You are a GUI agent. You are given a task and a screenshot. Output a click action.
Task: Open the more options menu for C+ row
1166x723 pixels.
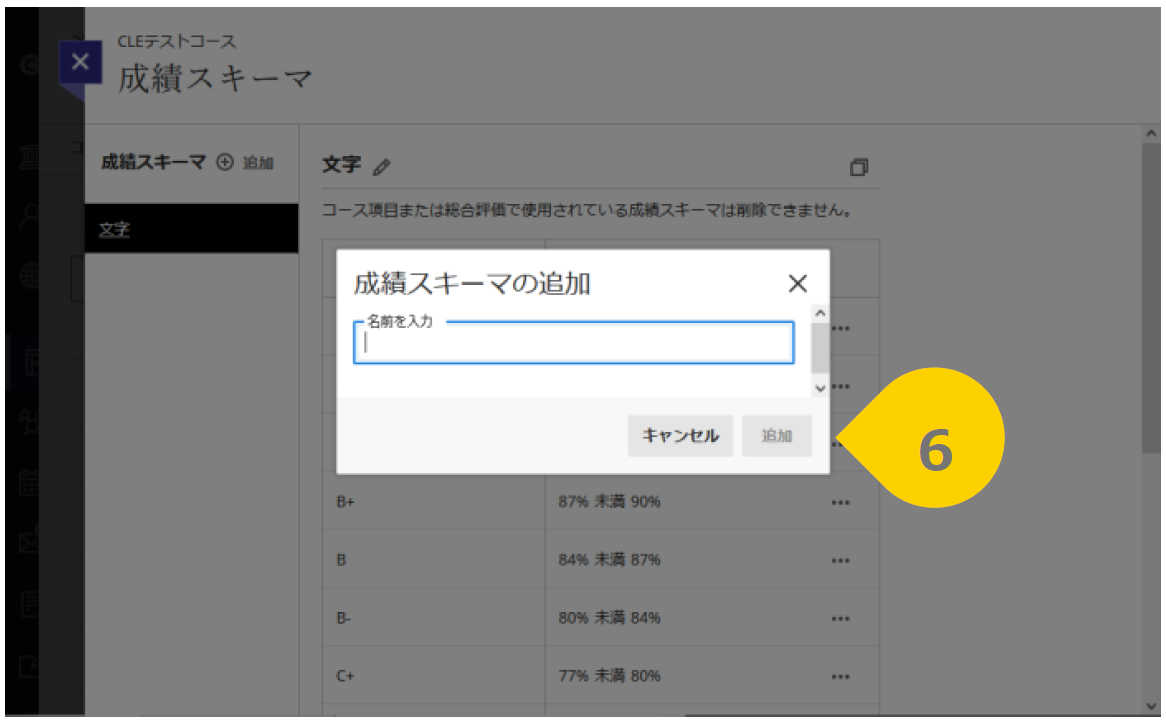pyautogui.click(x=840, y=677)
